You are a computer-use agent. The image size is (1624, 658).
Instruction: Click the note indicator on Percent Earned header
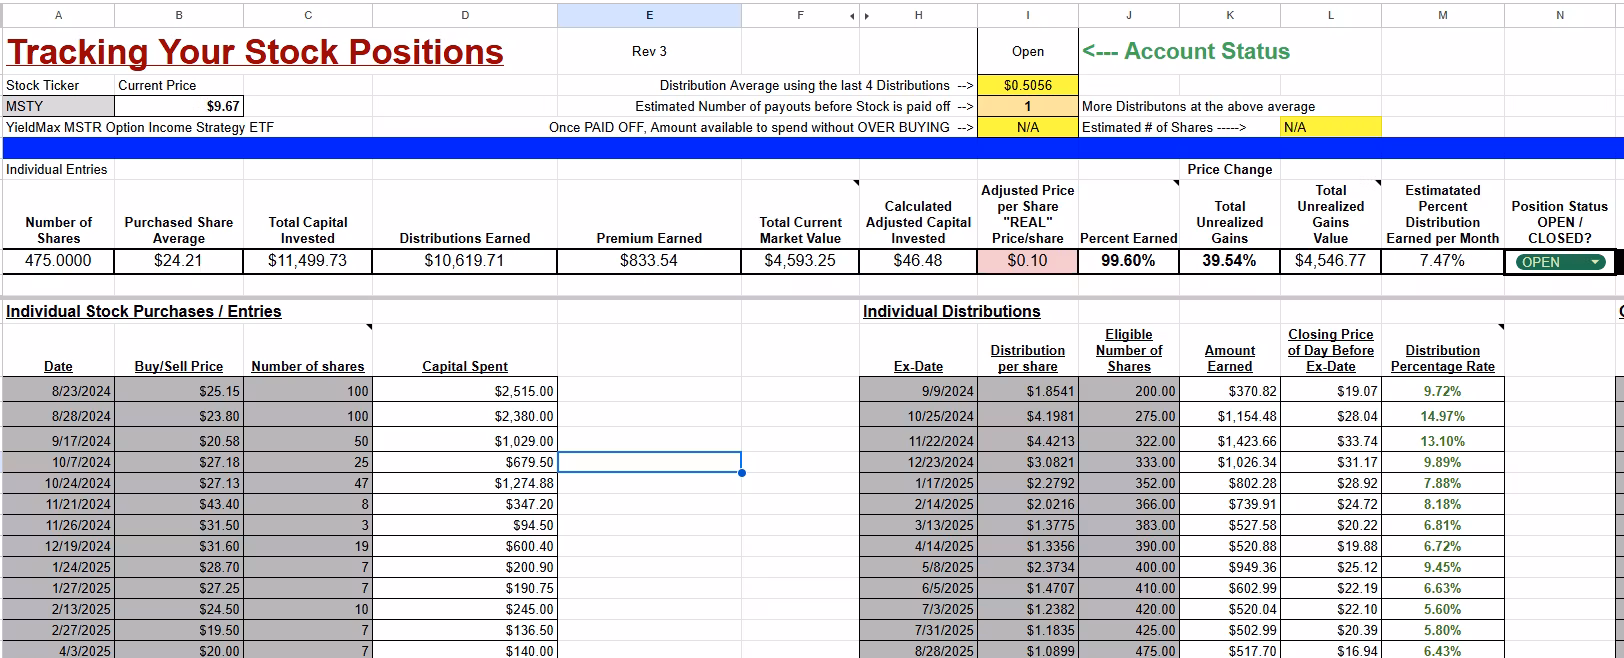tap(1175, 184)
